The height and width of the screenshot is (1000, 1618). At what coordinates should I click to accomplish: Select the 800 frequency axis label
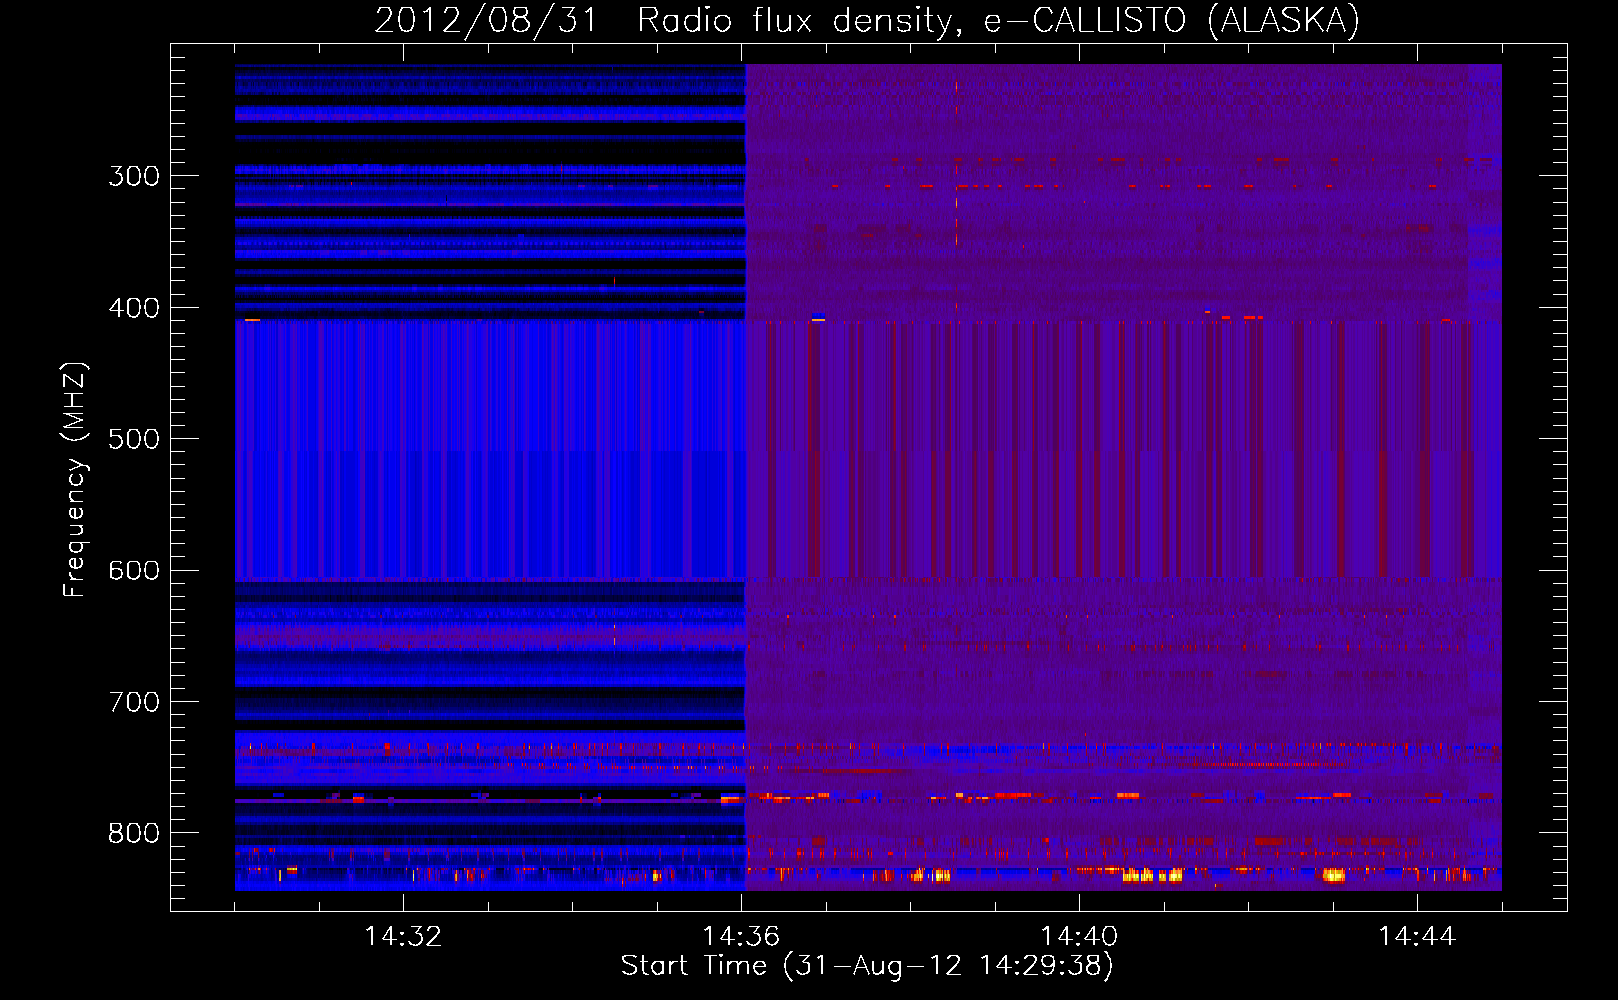[x=134, y=833]
